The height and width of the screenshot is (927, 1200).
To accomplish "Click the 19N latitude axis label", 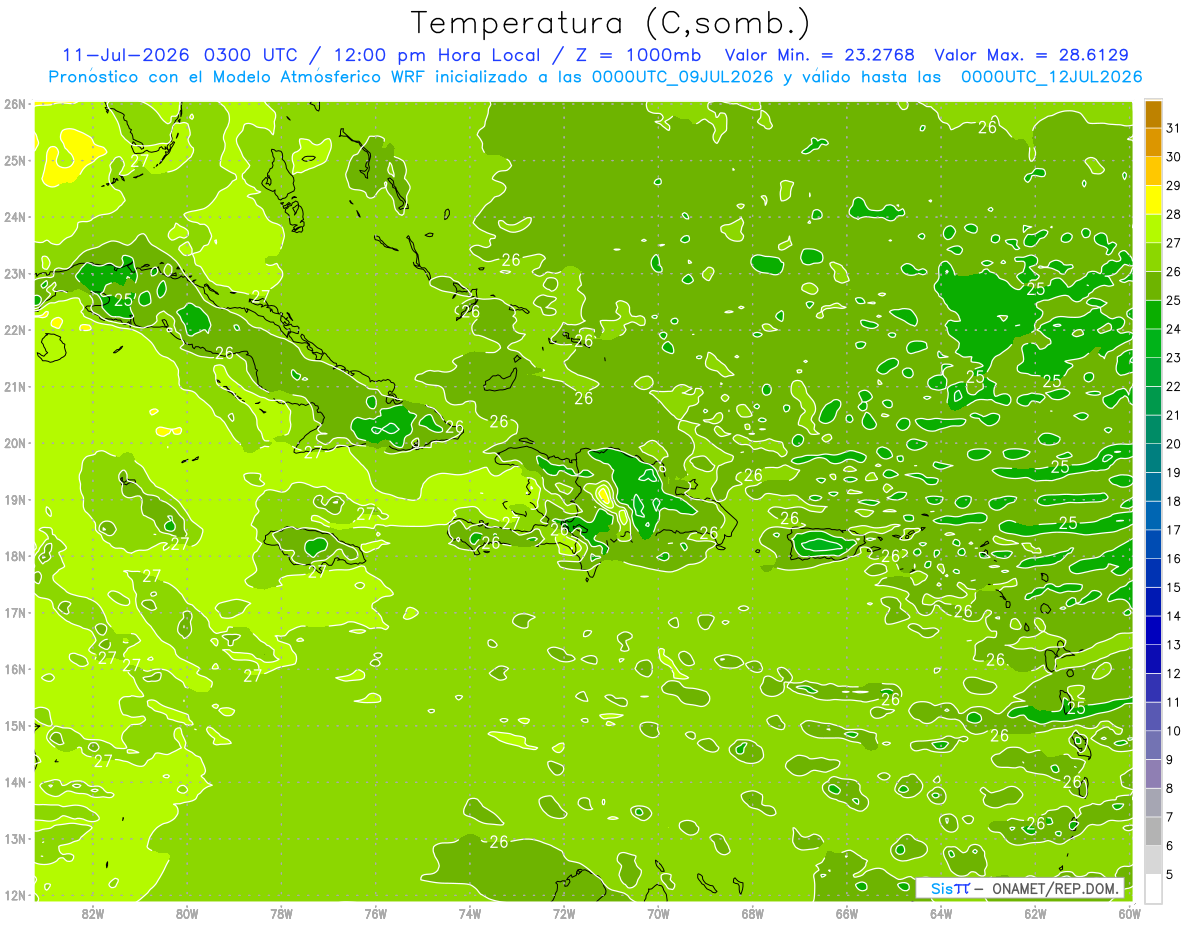I will tap(14, 500).
